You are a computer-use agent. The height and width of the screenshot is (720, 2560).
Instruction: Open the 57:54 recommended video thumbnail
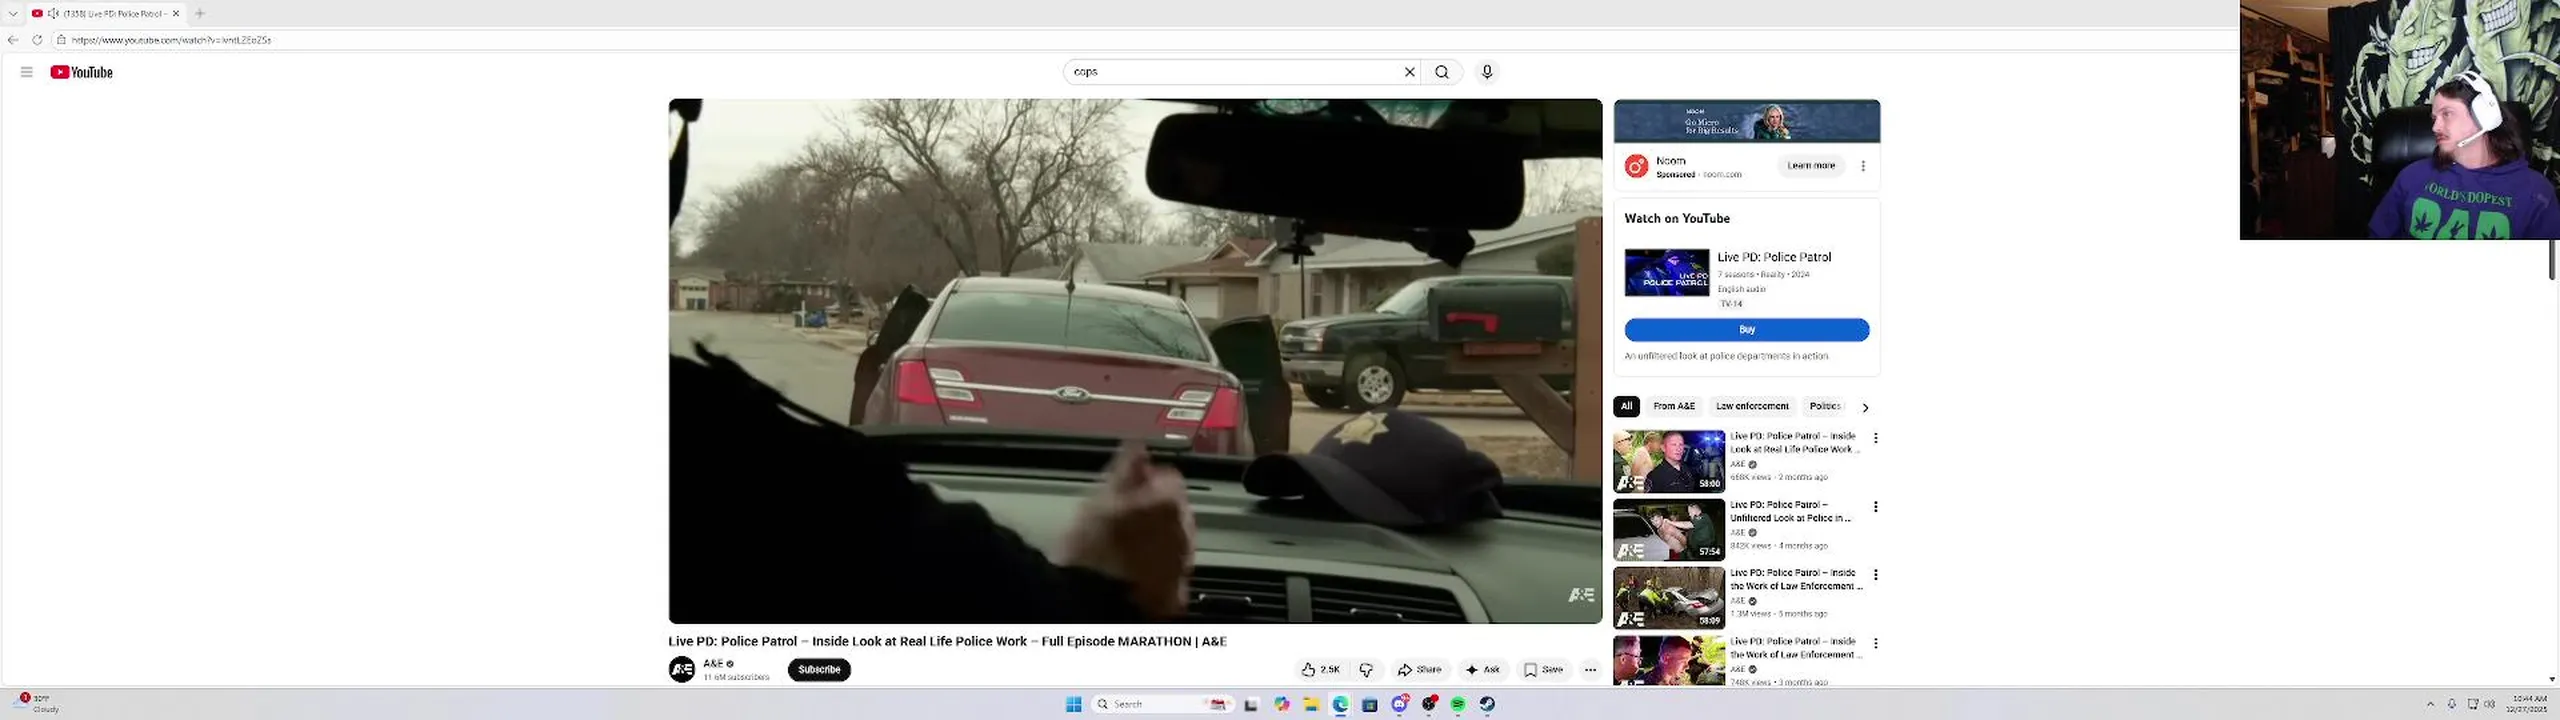1669,529
